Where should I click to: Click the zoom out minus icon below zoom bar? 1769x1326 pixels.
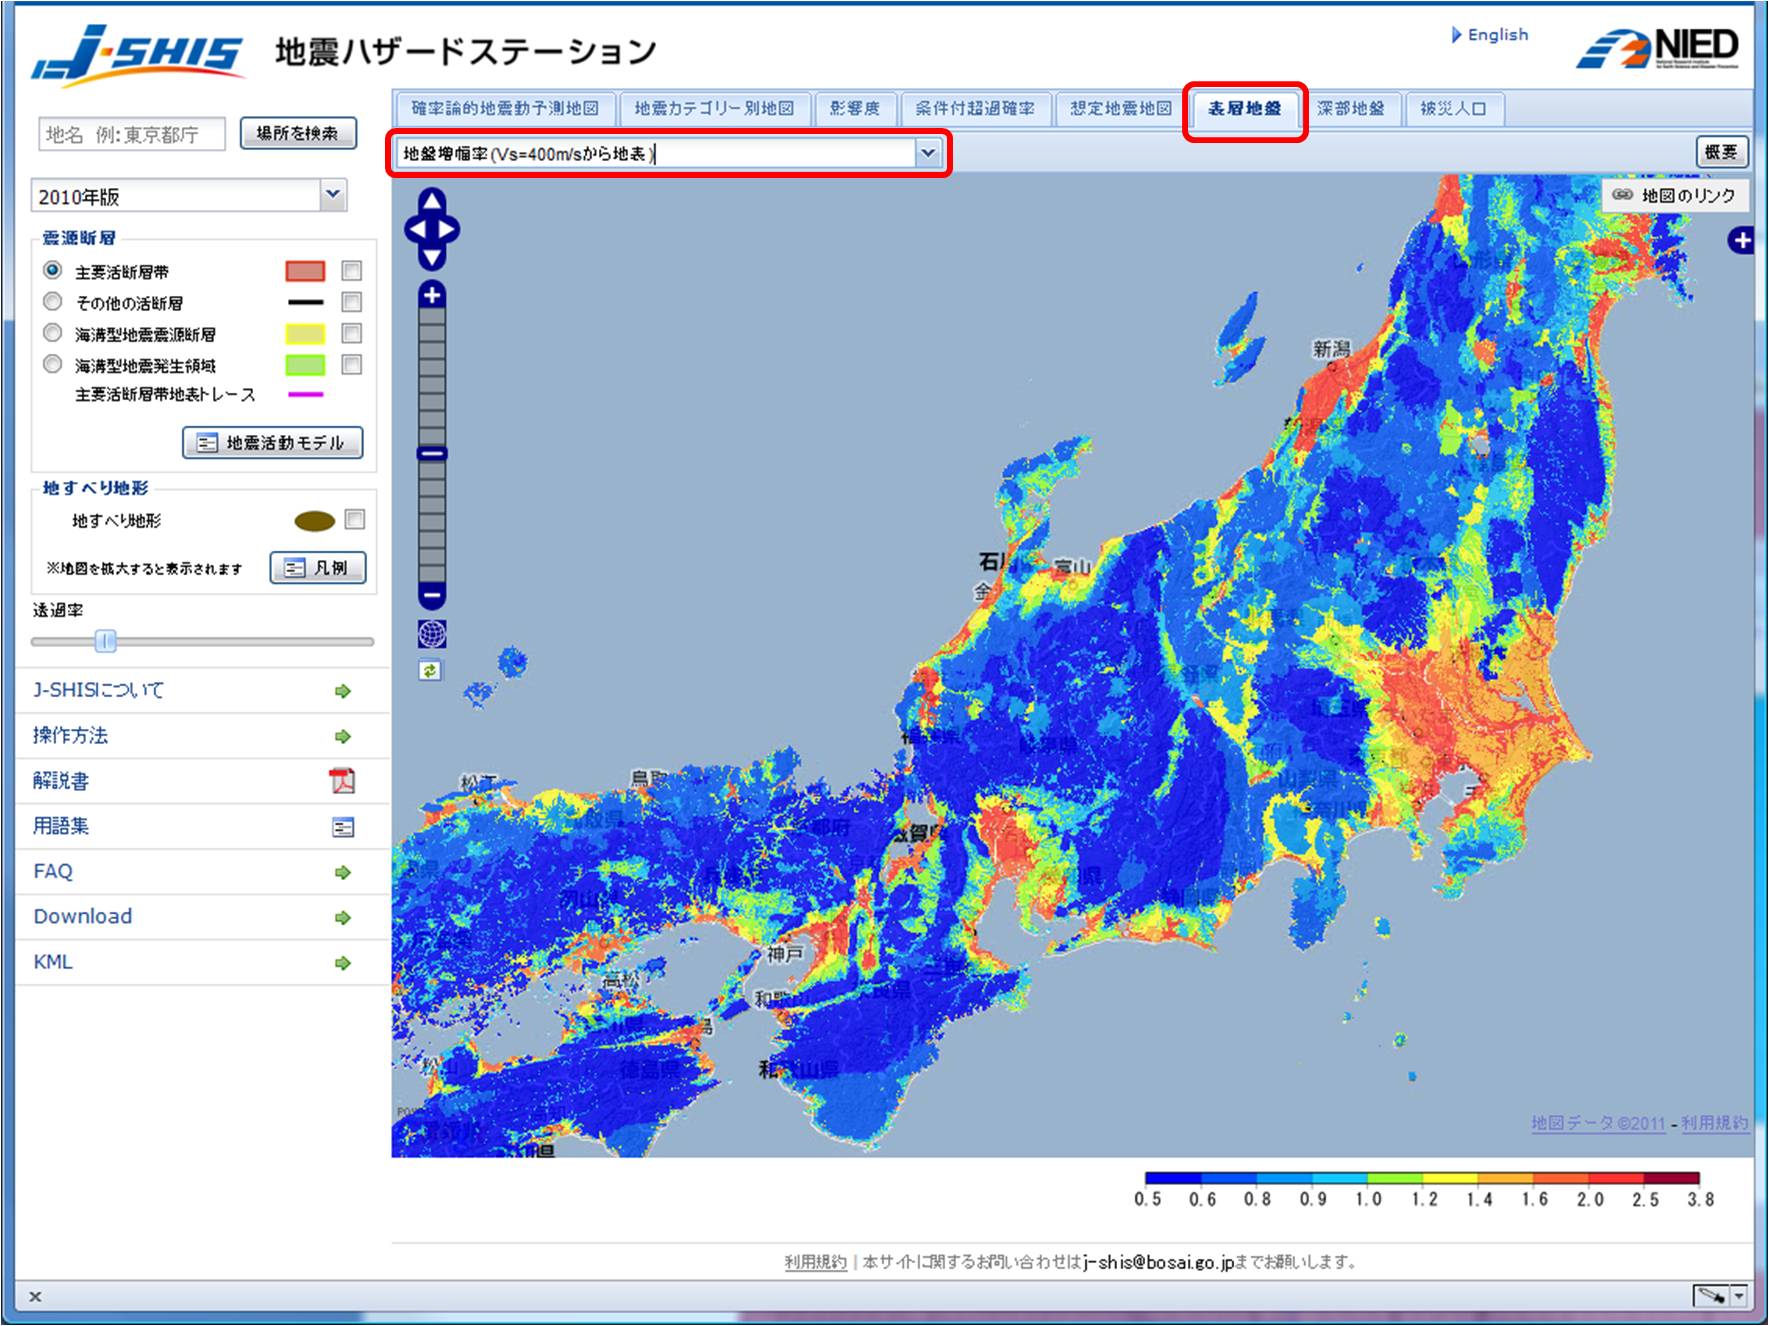pyautogui.click(x=430, y=595)
